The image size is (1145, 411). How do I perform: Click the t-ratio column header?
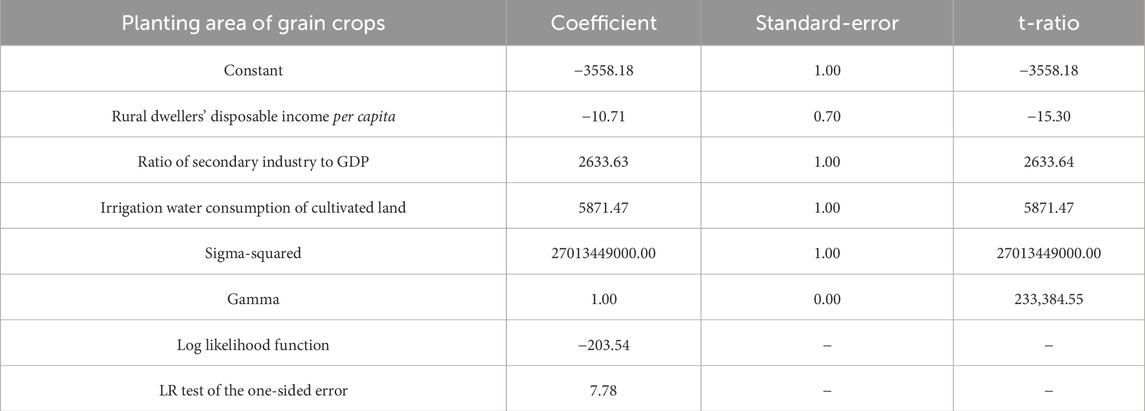click(x=1049, y=23)
